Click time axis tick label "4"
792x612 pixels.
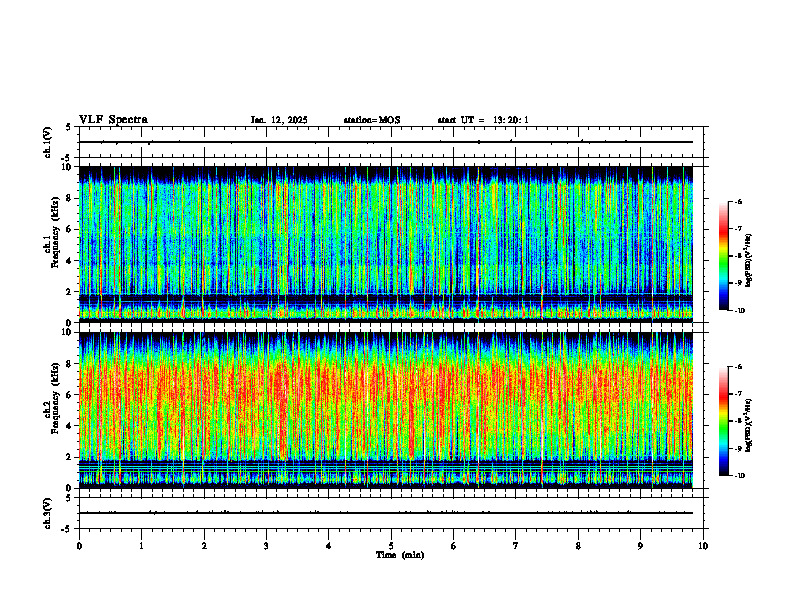pyautogui.click(x=329, y=546)
